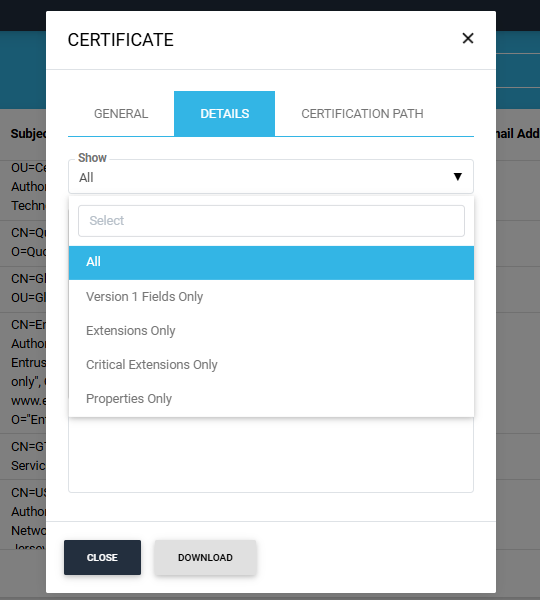The height and width of the screenshot is (600, 540).
Task: Select the Details tab
Action: coord(225,114)
